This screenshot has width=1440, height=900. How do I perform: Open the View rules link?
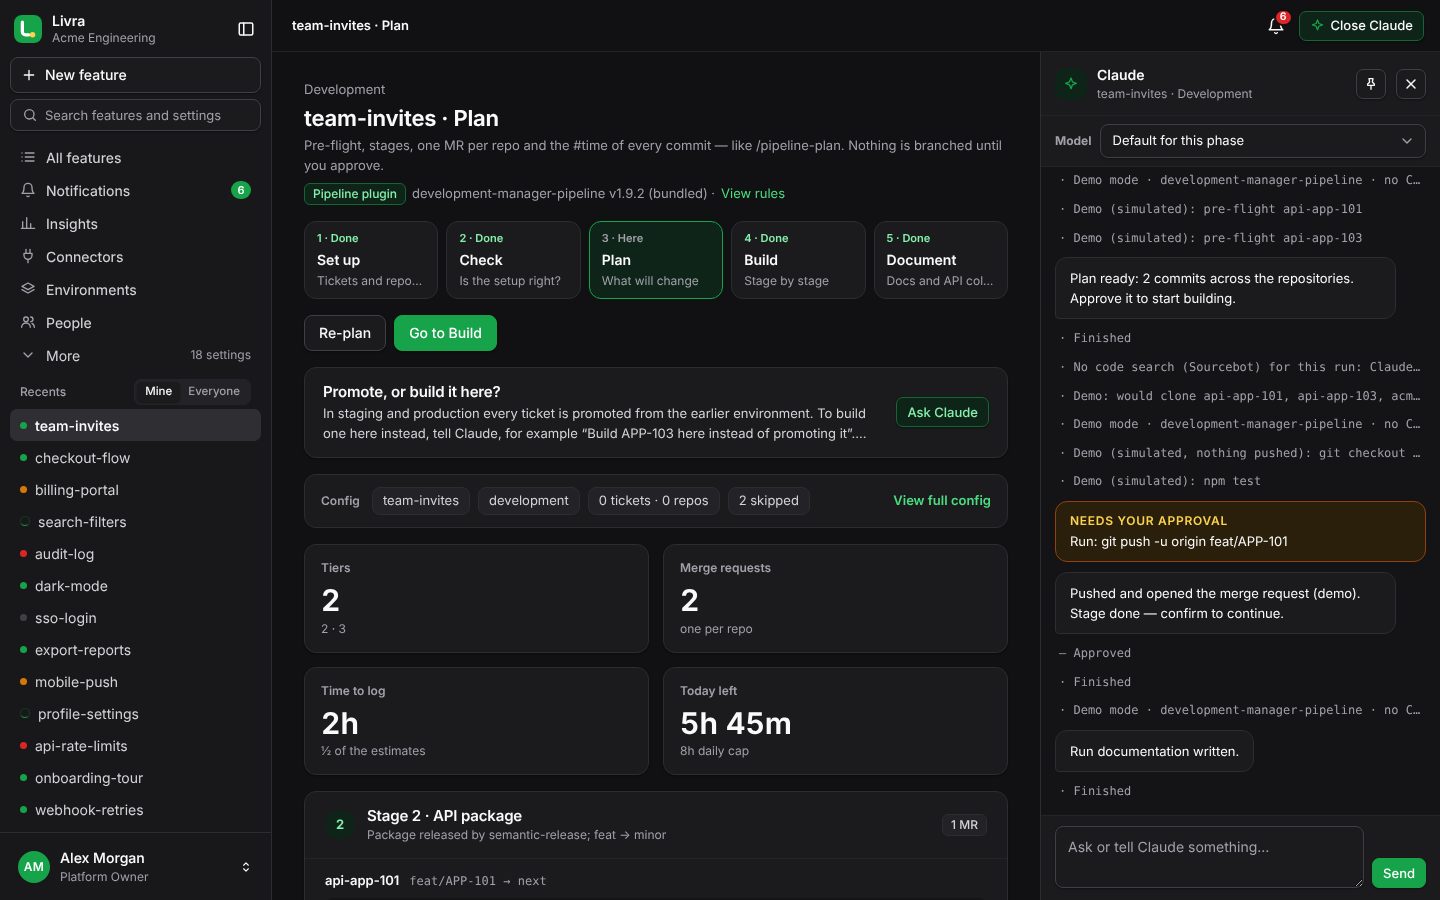coord(753,193)
